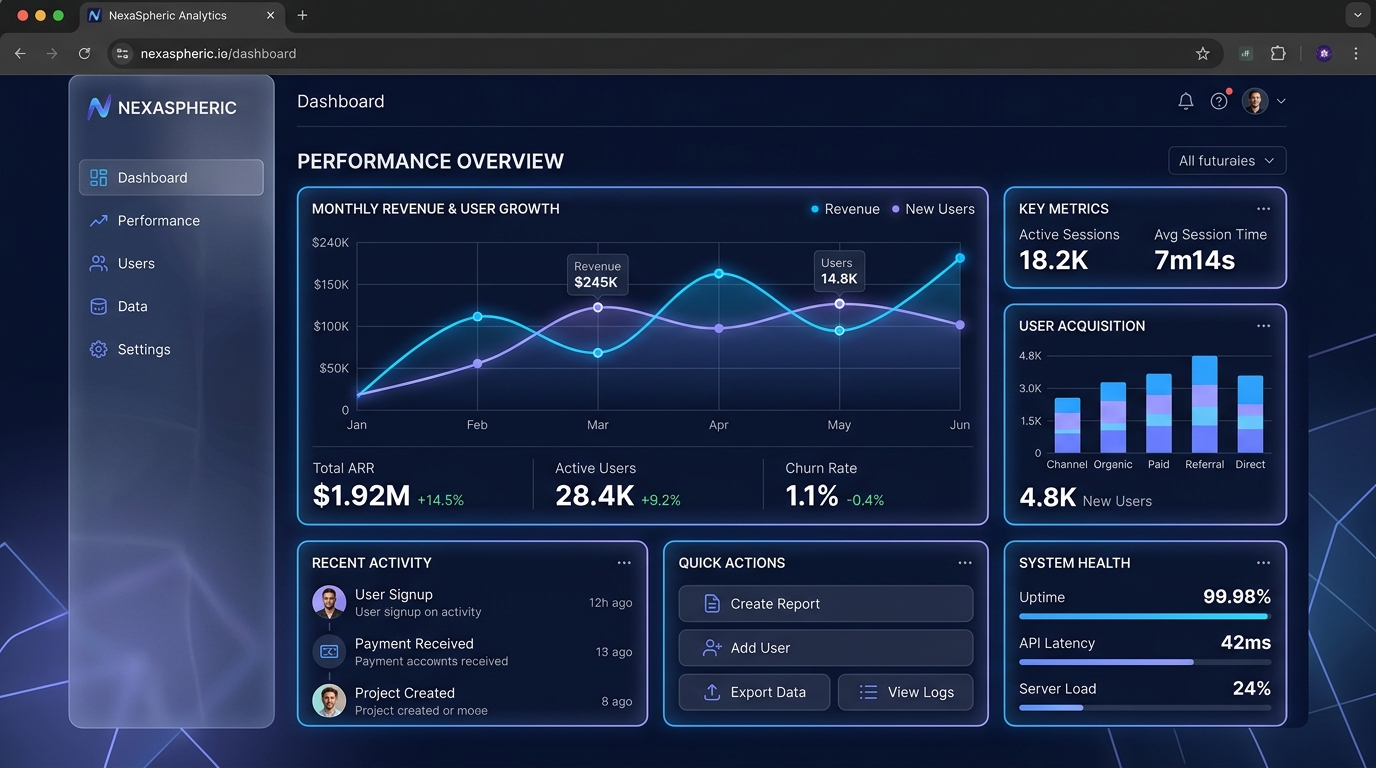Click the notifications bell icon
This screenshot has width=1376, height=768.
click(x=1186, y=101)
